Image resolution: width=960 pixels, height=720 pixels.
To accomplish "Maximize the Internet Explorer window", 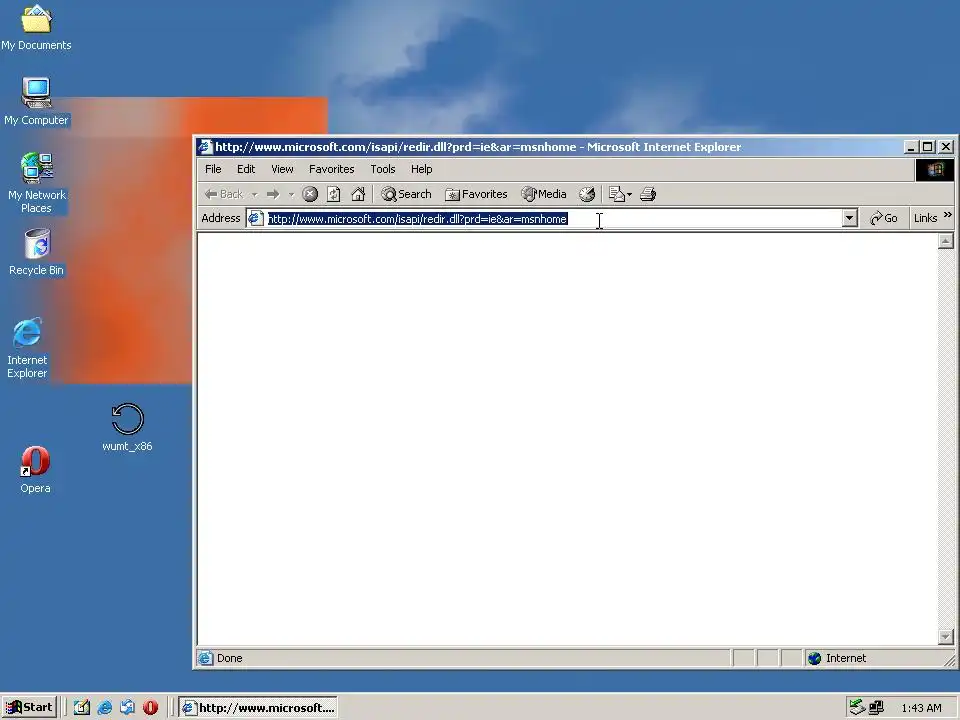I will pos(928,147).
